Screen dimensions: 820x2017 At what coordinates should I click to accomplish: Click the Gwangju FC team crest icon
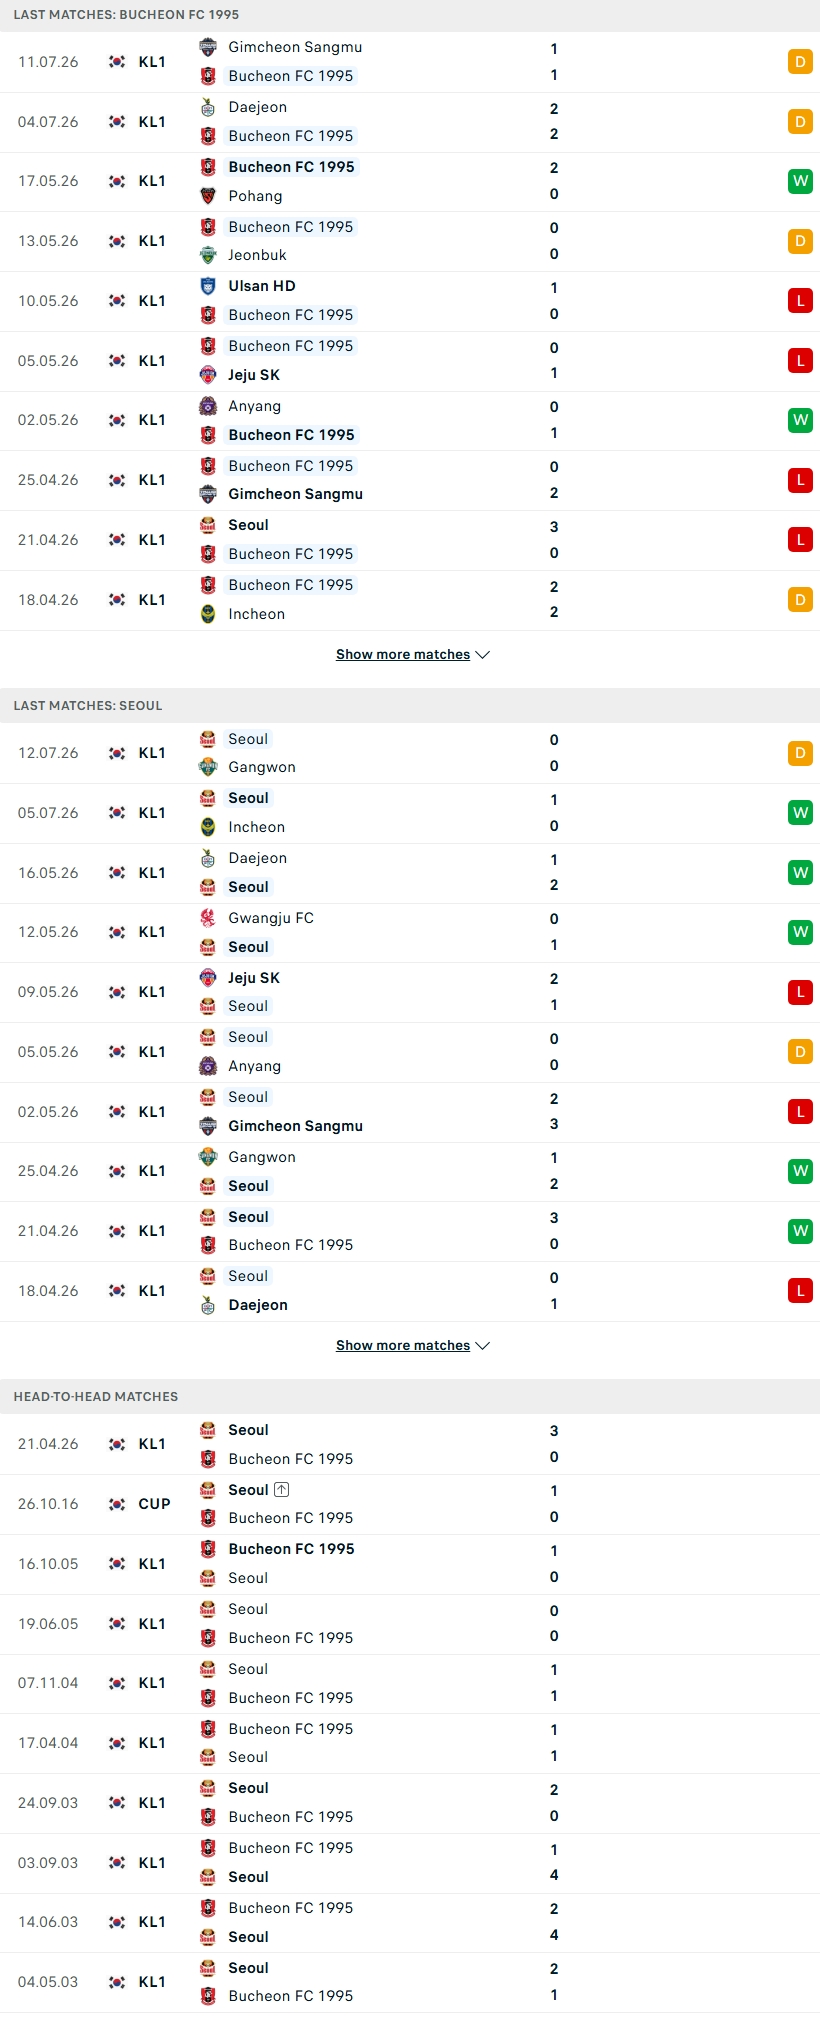[208, 918]
